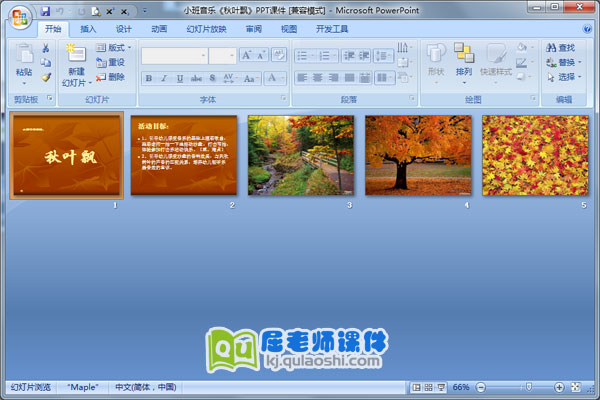Viewport: 600px width, 400px height.
Task: Toggle italic formatting
Action: (x=164, y=78)
